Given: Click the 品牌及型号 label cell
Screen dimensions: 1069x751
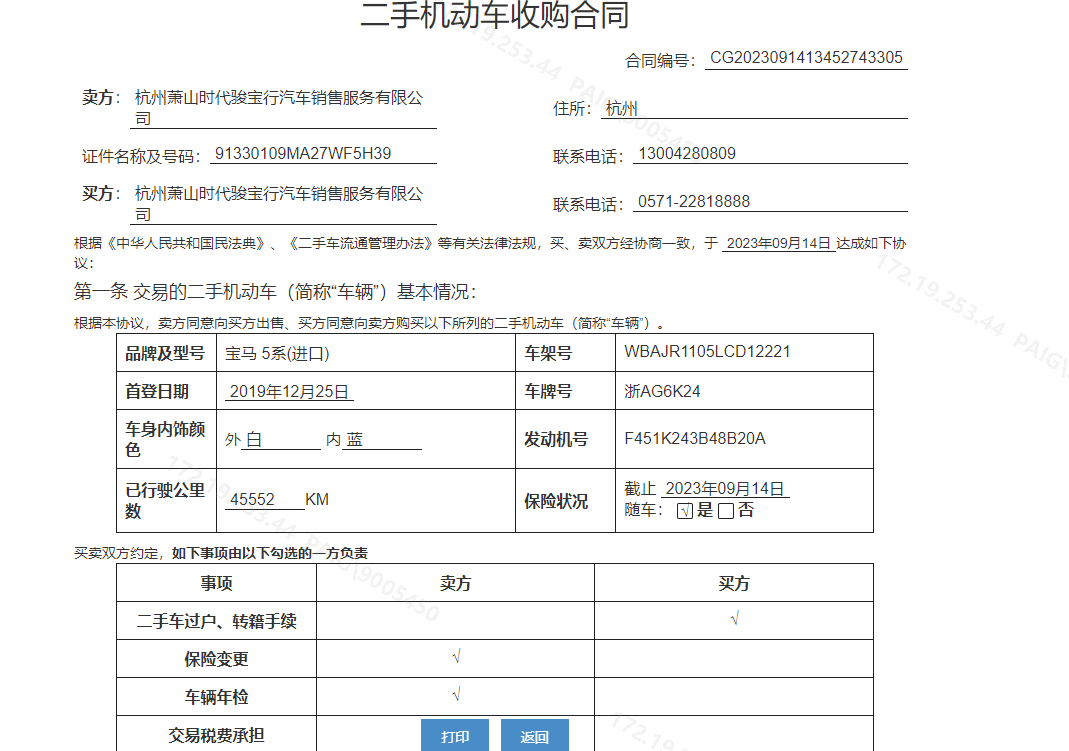Looking at the screenshot, I should pyautogui.click(x=165, y=353).
